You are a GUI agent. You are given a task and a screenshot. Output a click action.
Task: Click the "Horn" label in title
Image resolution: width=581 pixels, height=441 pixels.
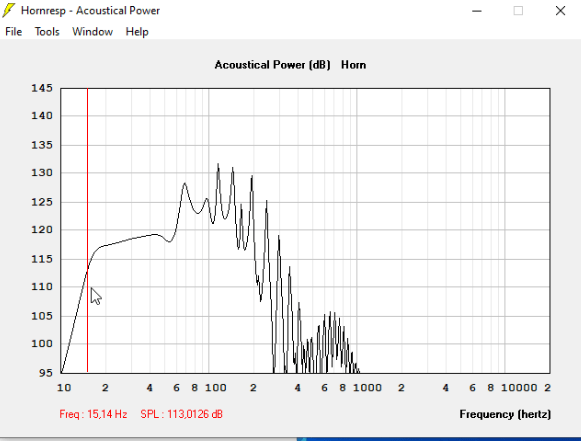coord(353,65)
